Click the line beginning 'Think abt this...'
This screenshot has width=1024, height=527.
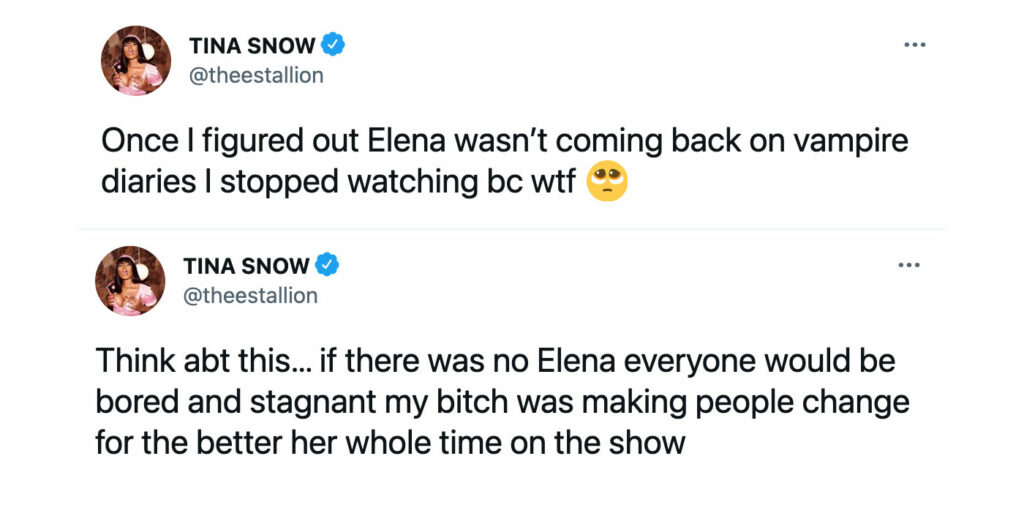[x=496, y=361]
